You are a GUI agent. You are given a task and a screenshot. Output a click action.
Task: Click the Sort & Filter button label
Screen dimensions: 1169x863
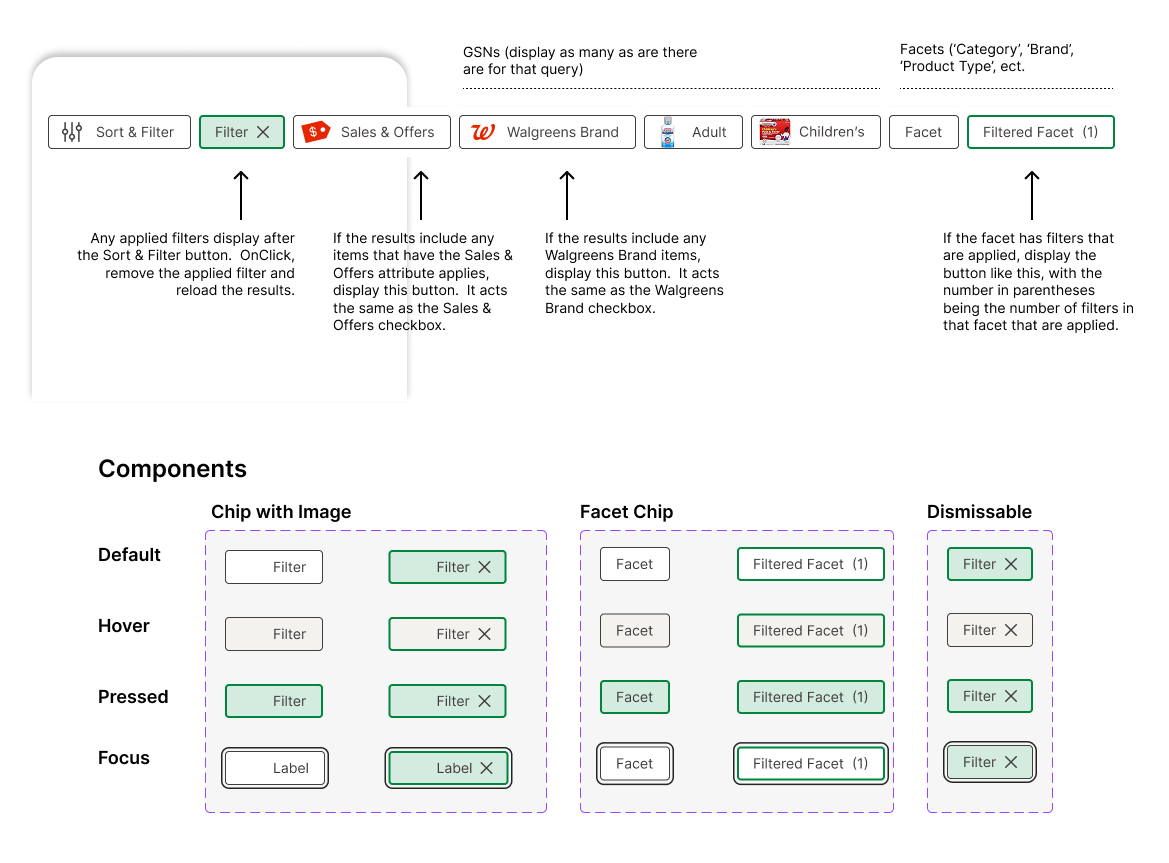coord(135,132)
